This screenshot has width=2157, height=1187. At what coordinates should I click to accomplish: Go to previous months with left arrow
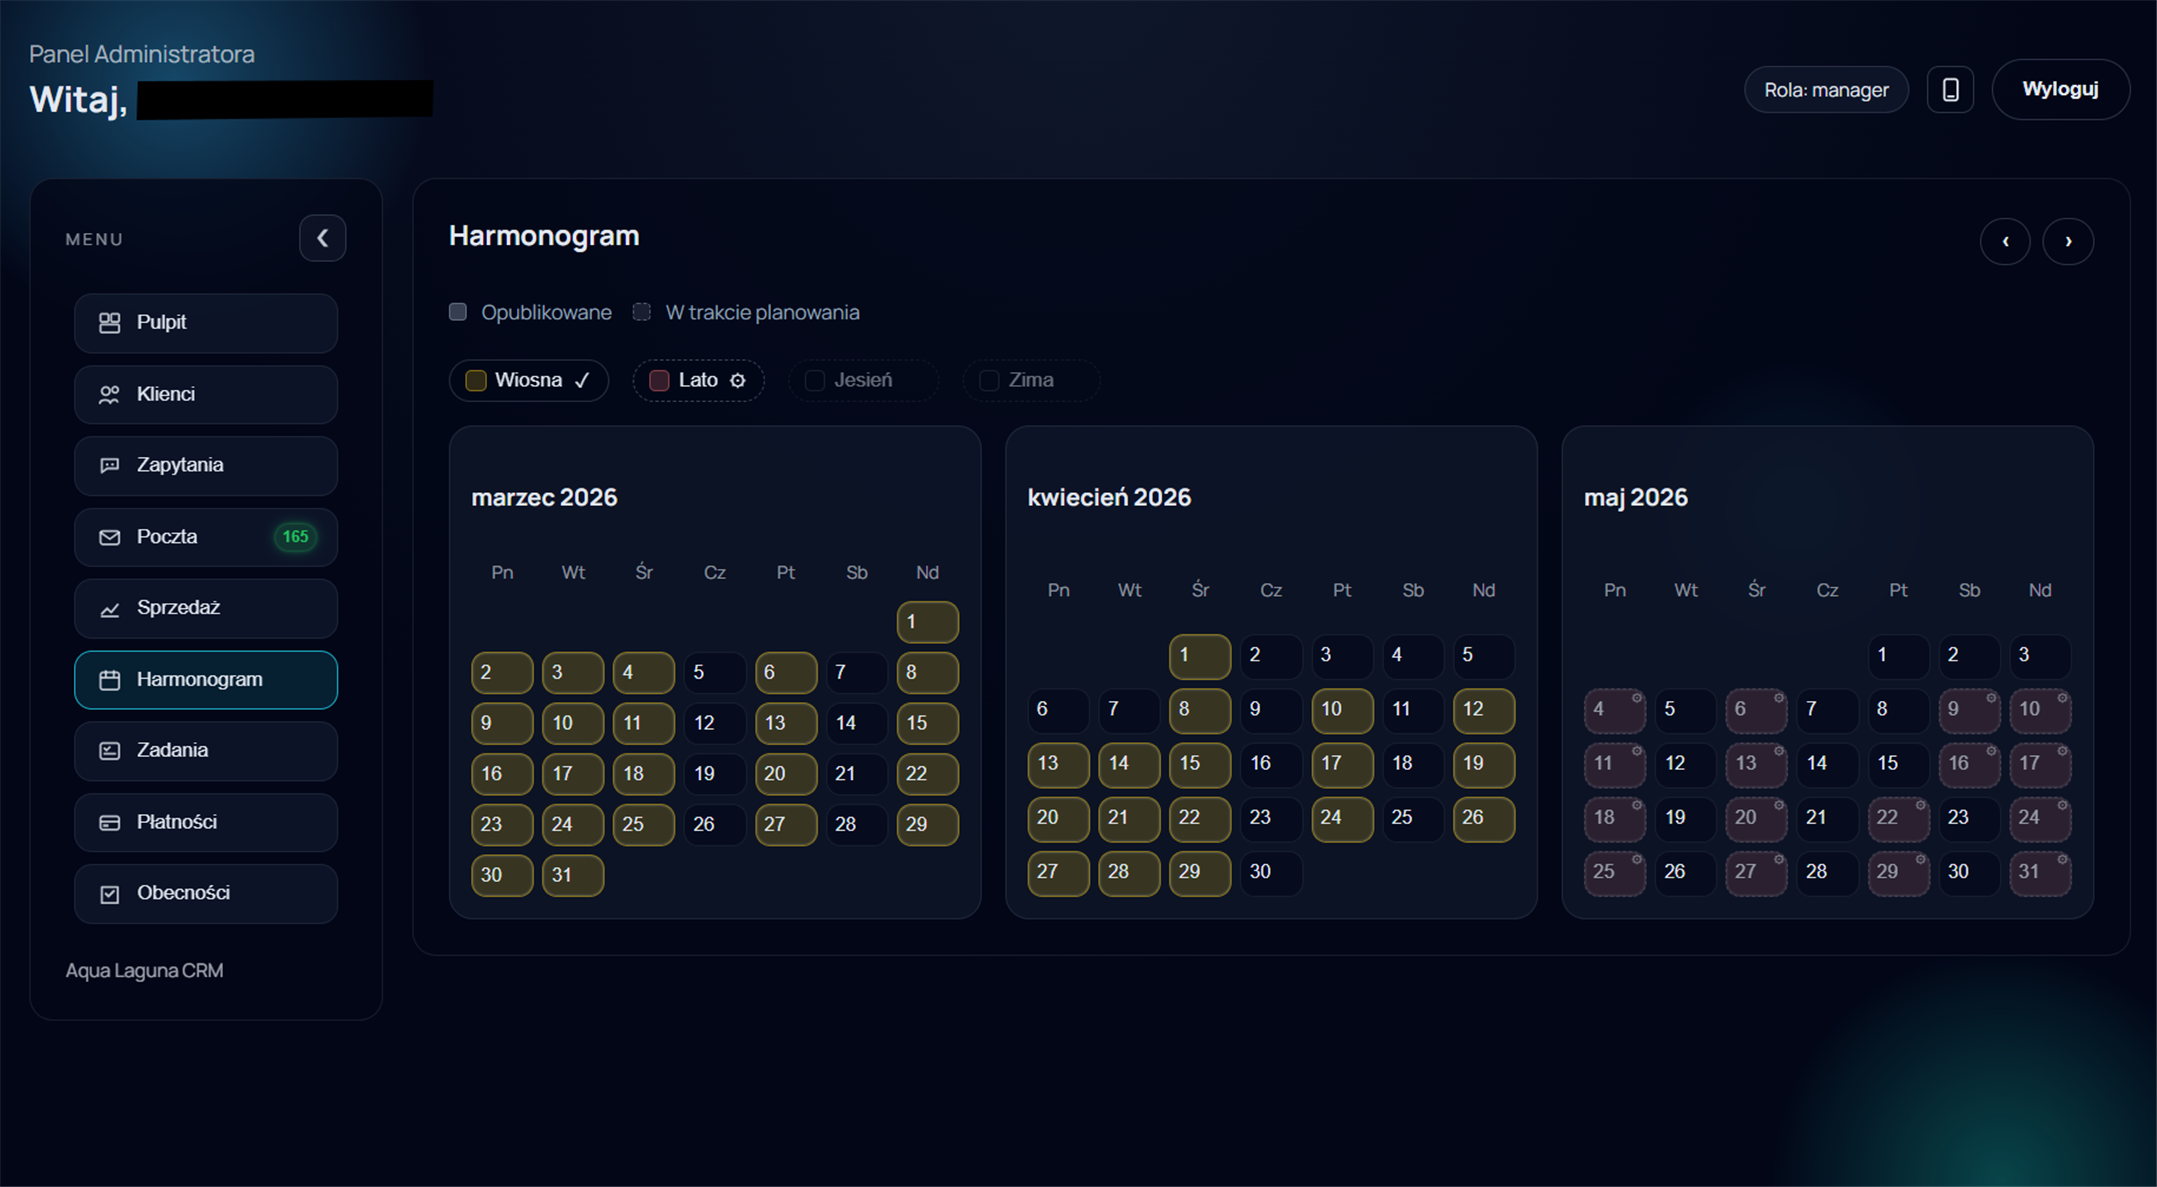coord(2004,241)
